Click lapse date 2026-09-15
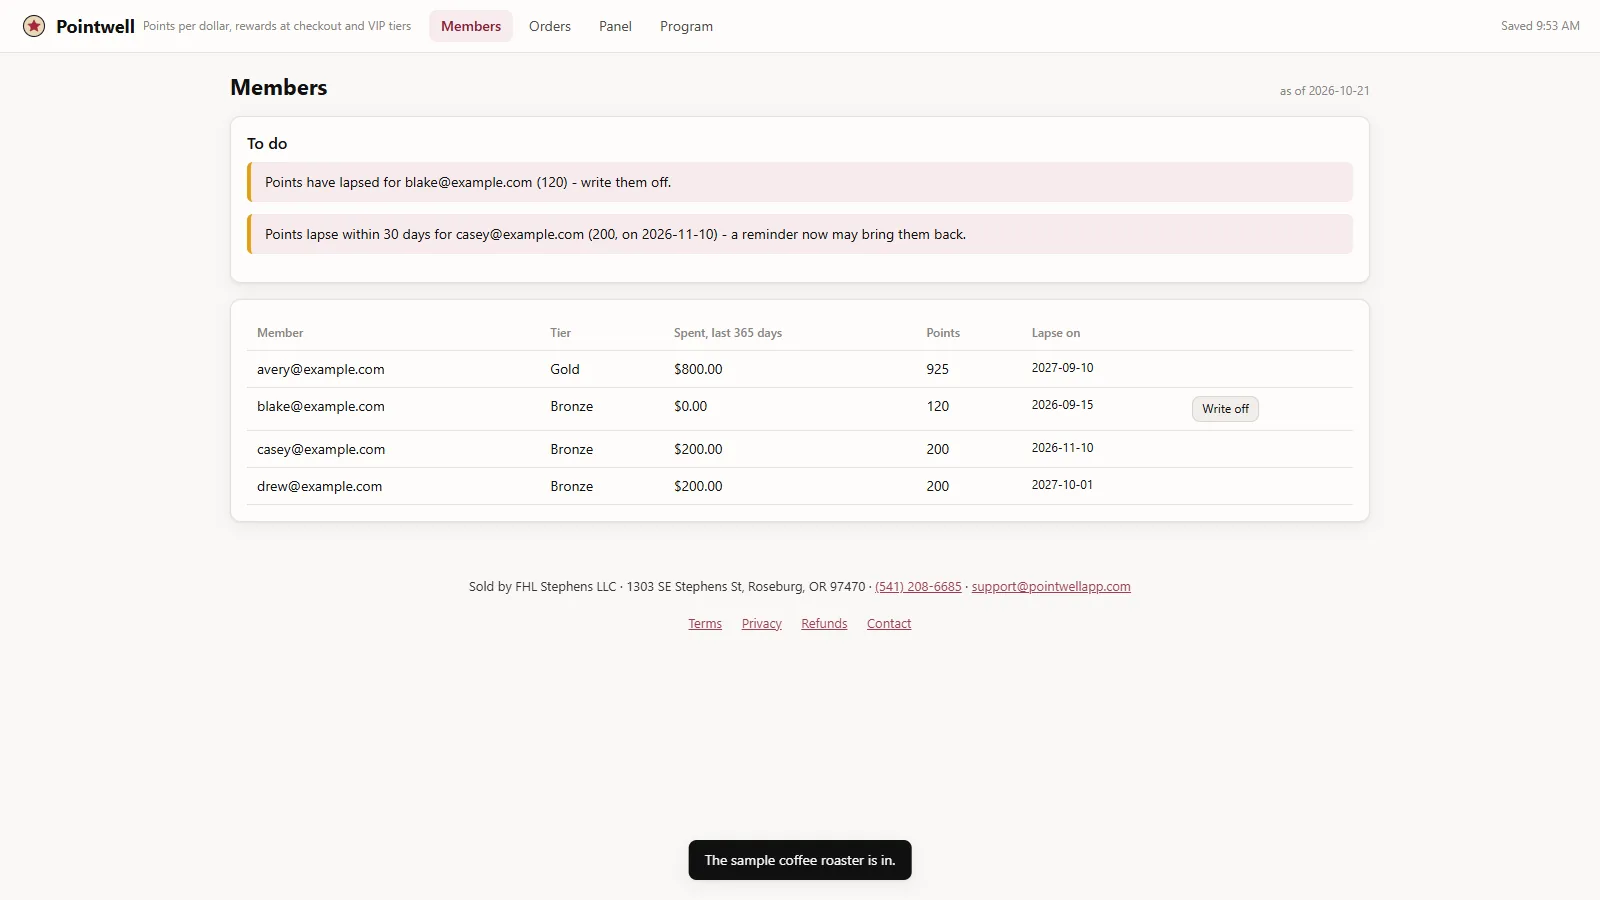The image size is (1600, 900). click(x=1062, y=405)
